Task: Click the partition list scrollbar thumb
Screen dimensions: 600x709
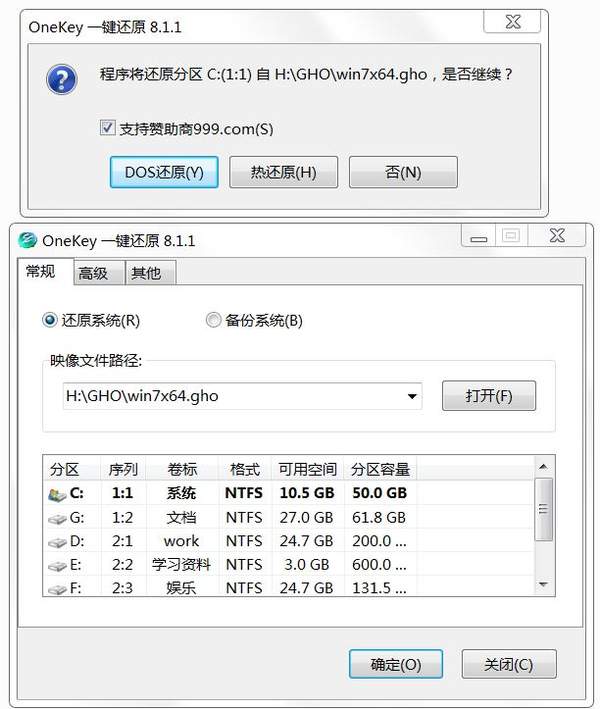Action: pos(543,509)
